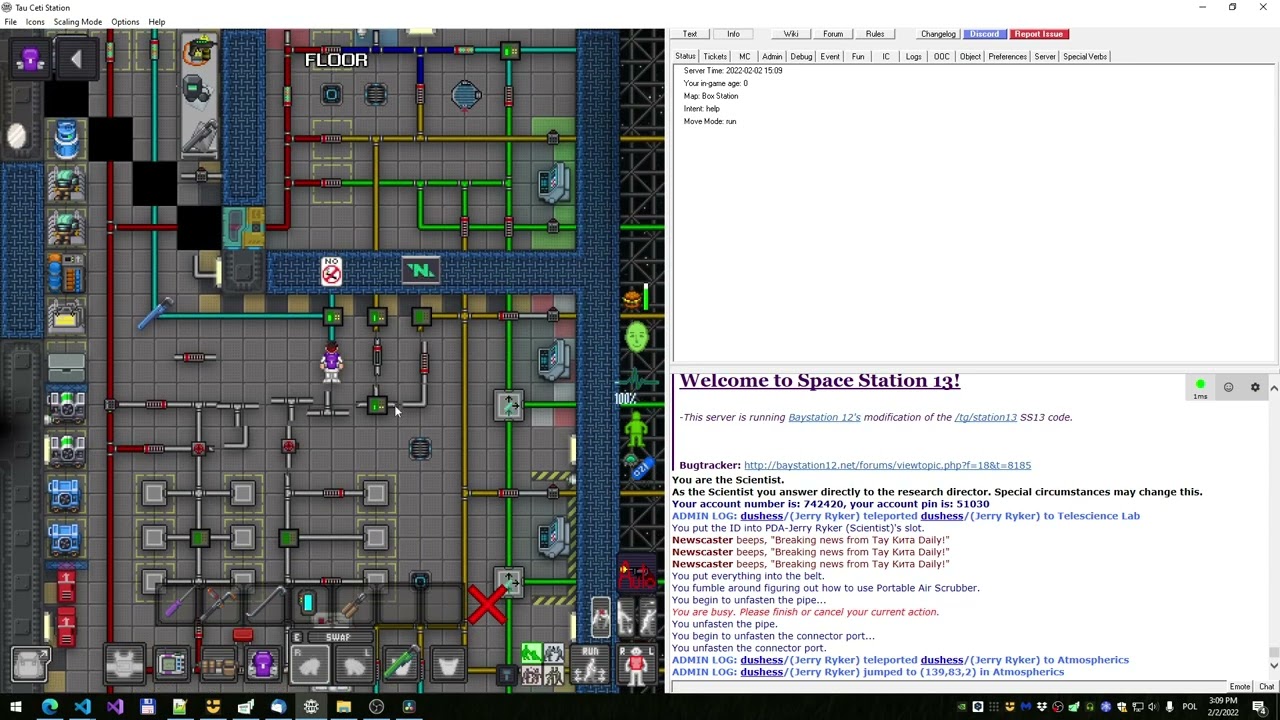
Task: Click the PDA ID slot icon
Action: (x=172, y=664)
